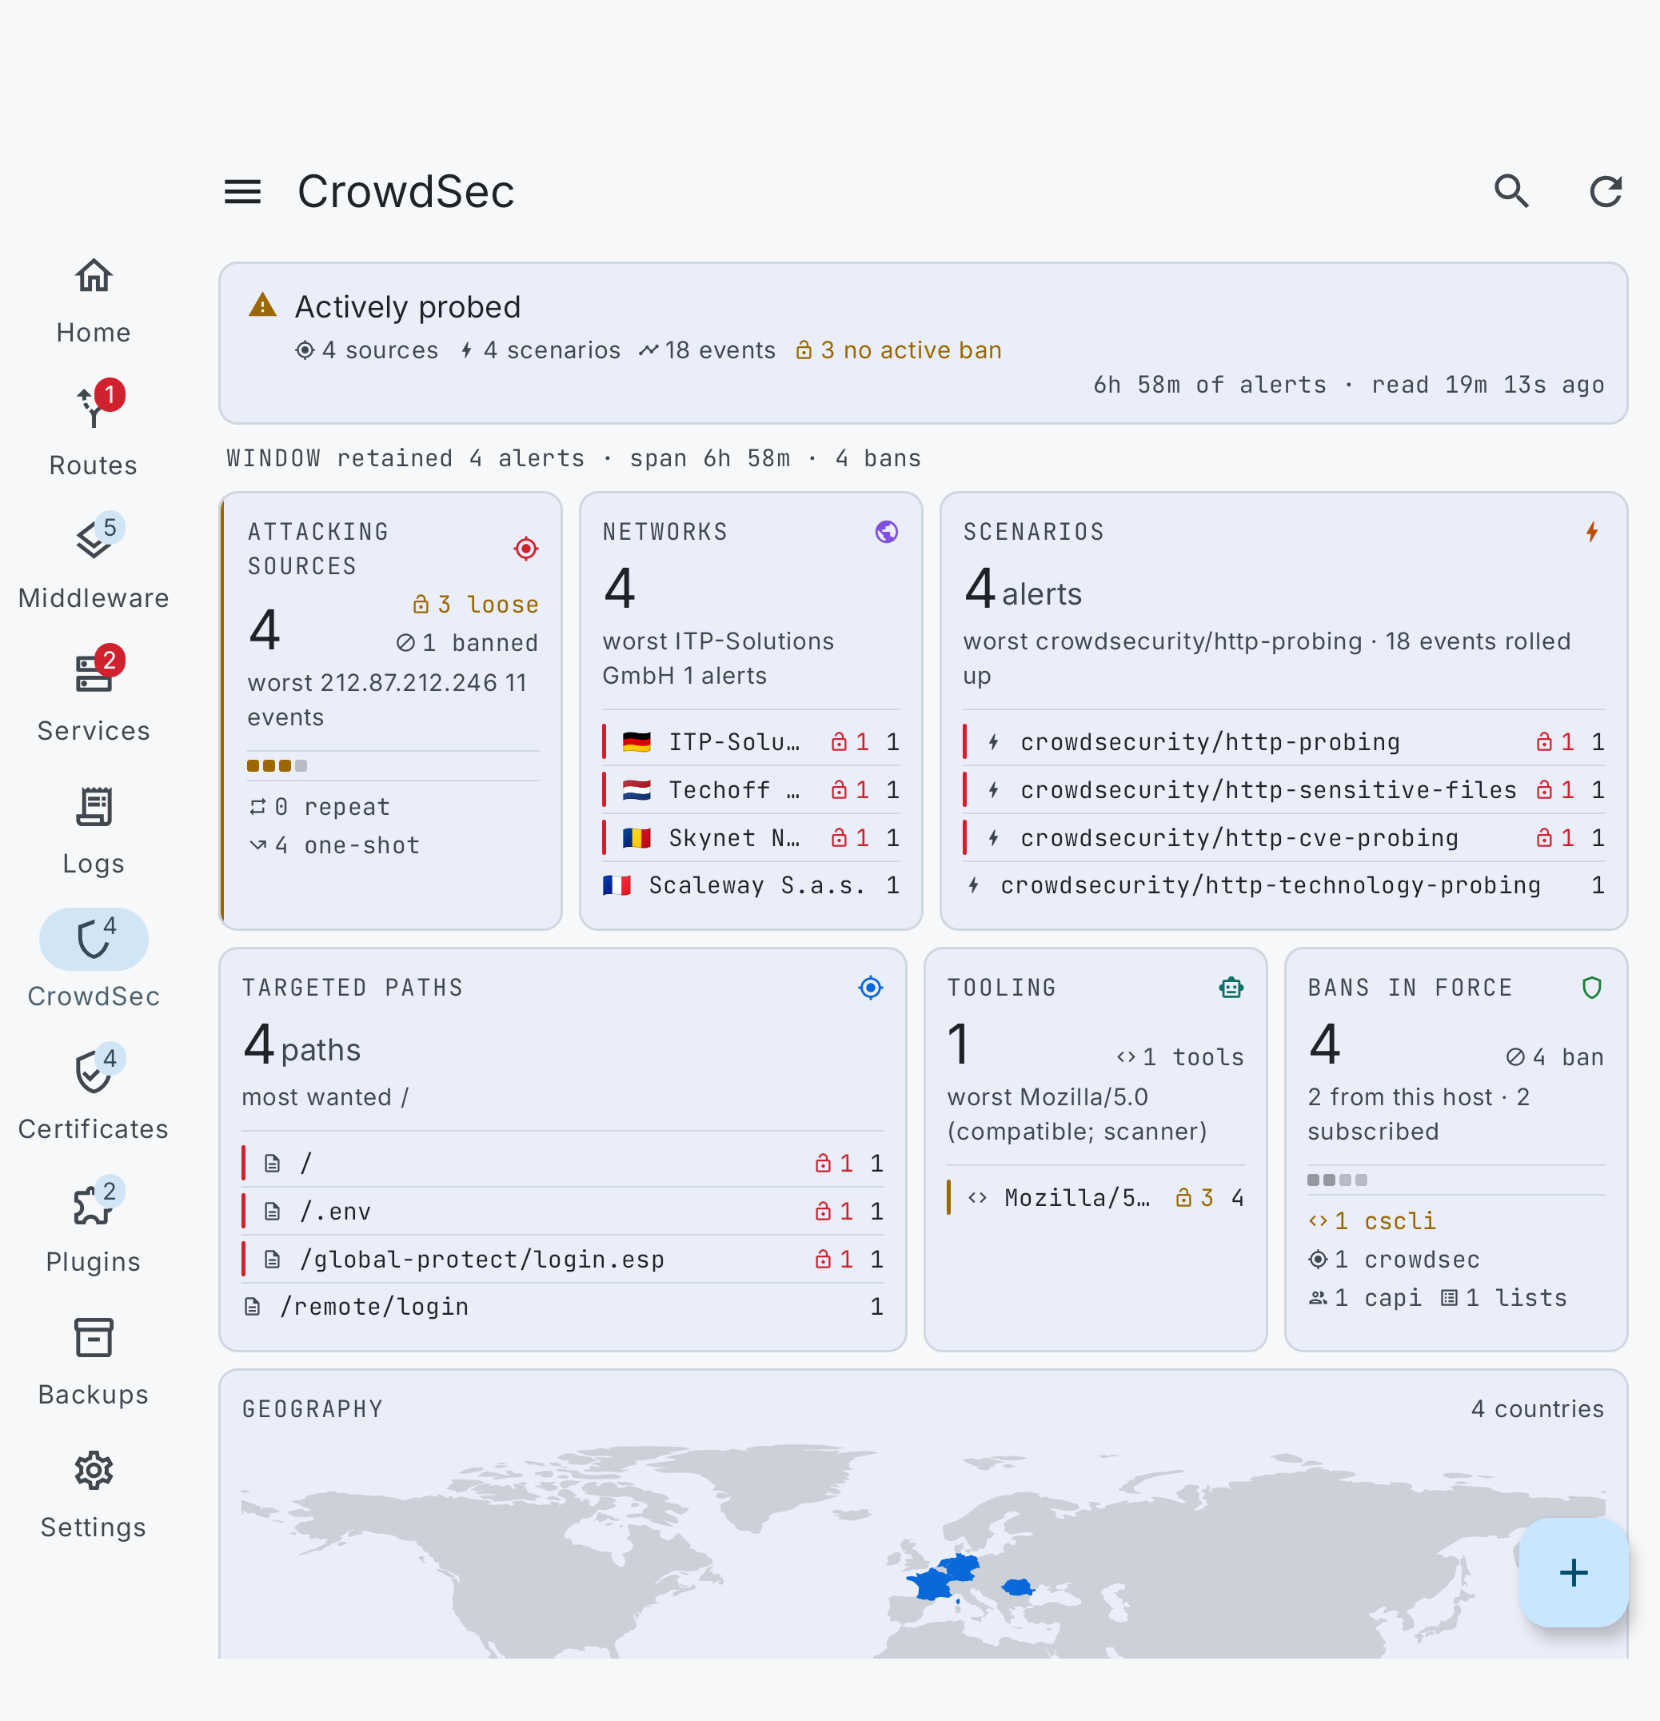Screen dimensions: 1660x1721
Task: Click '1 banned' in Attacking Sources
Action: [x=467, y=642]
